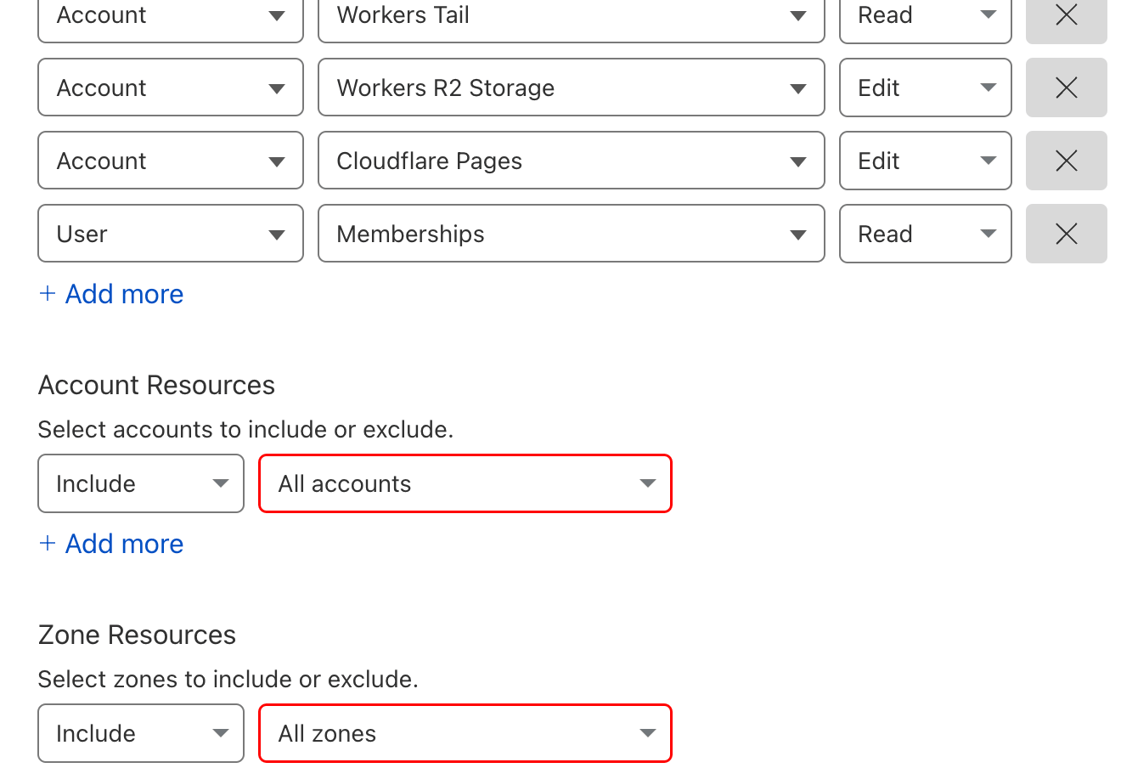Screen dimensions: 1121x768
Task: Change Edit access level for Workers R2 Storage
Action: pos(925,88)
